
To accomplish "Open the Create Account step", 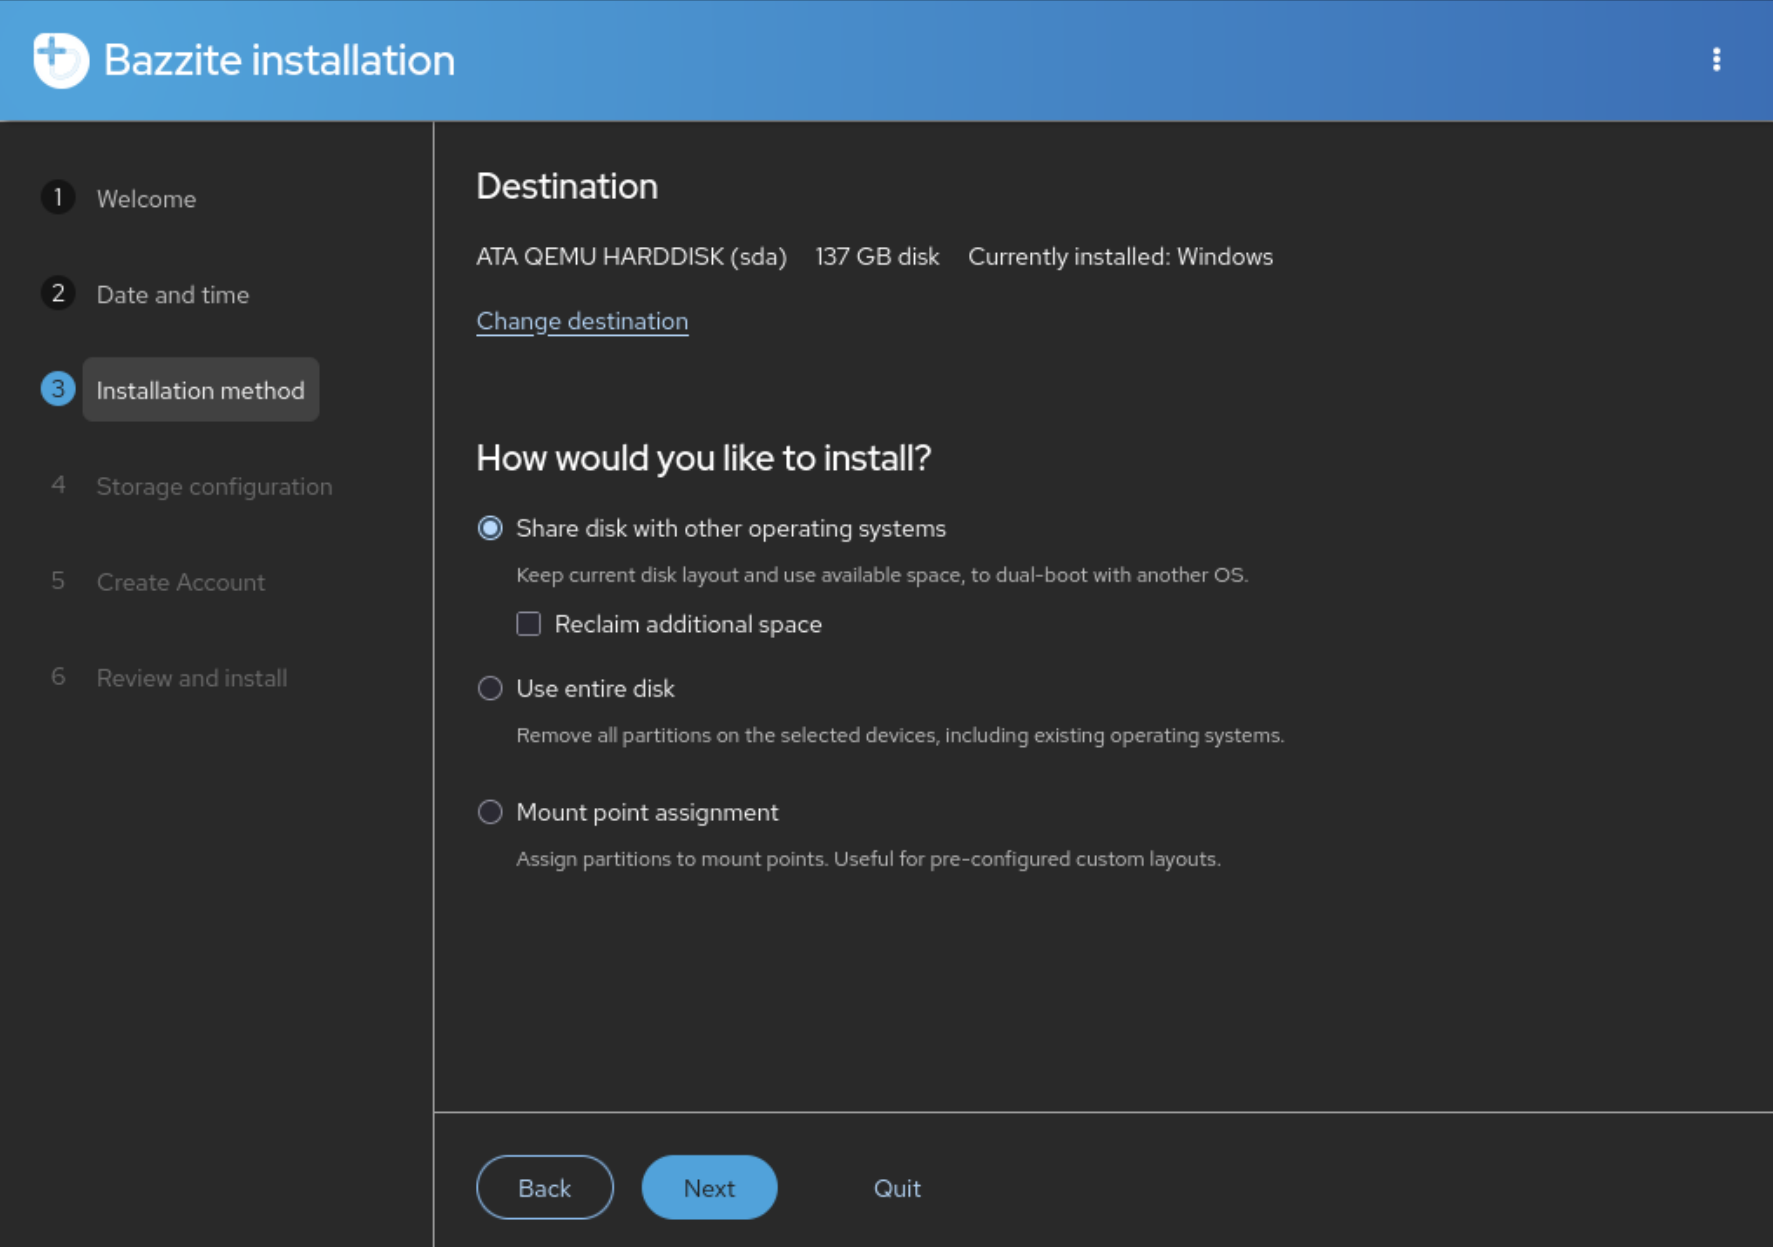I will (180, 582).
